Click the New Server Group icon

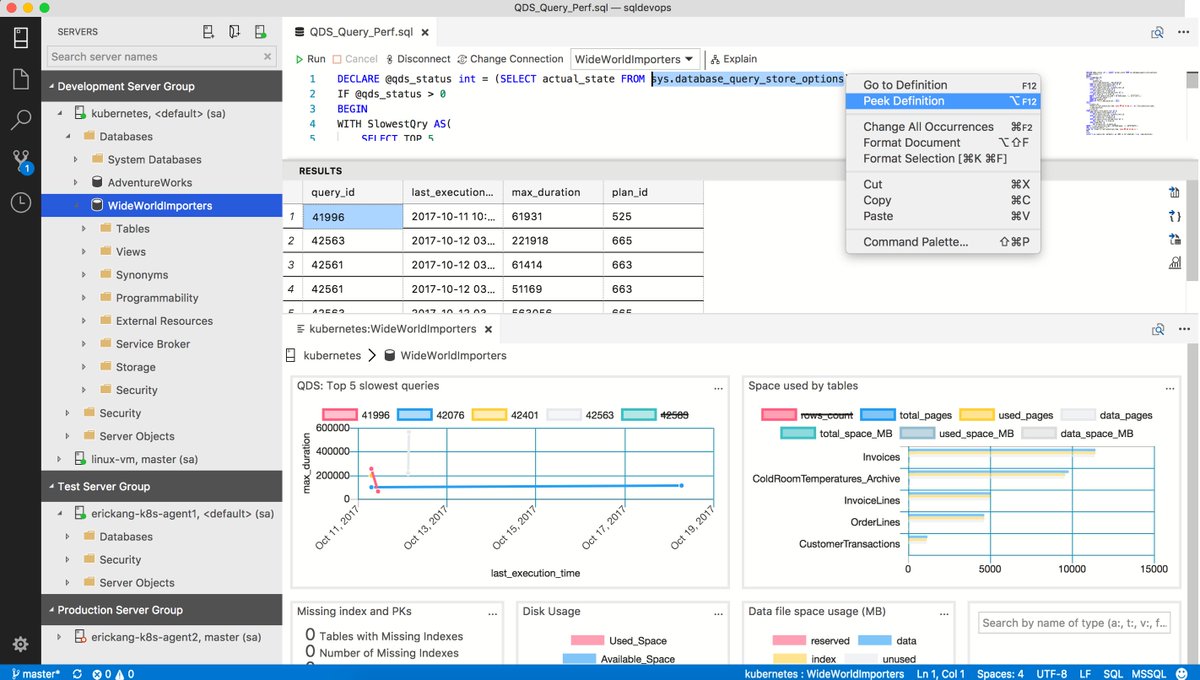coord(234,32)
